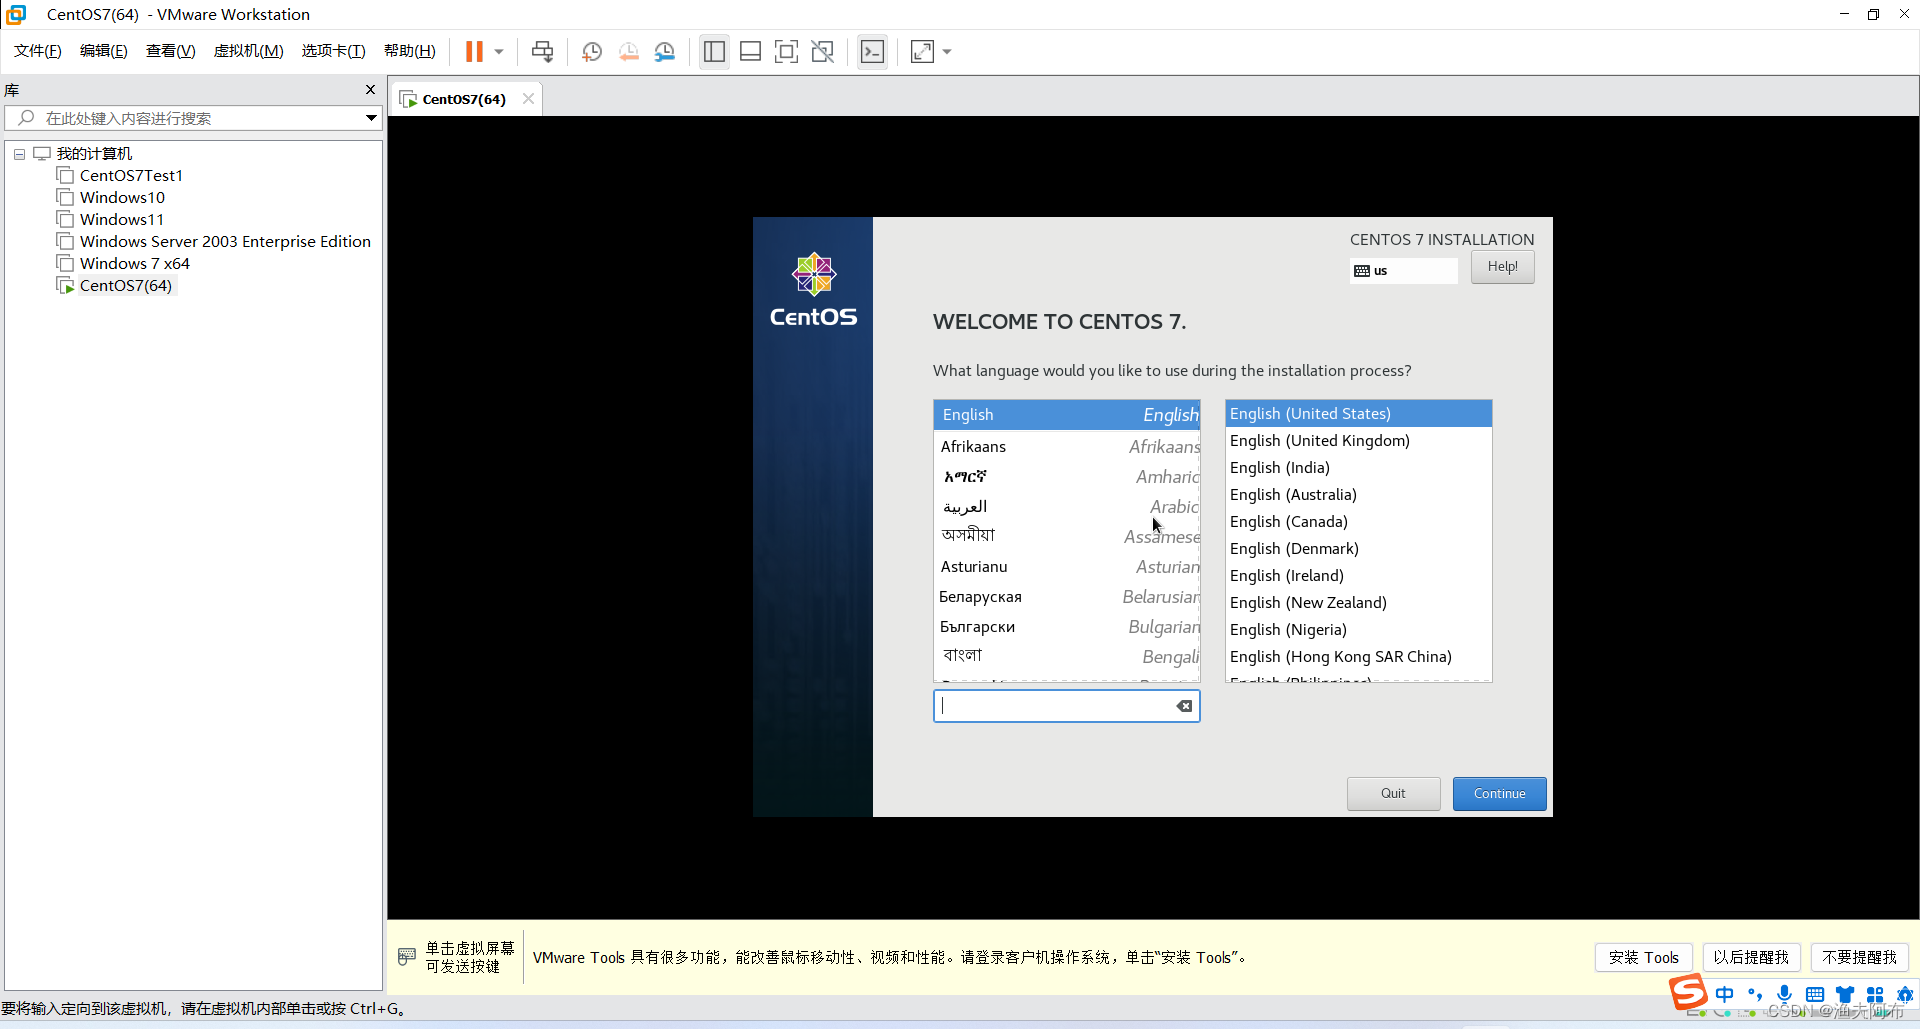Image resolution: width=1920 pixels, height=1029 pixels.
Task: Take a snapshot using the clock-plus icon
Action: click(592, 51)
